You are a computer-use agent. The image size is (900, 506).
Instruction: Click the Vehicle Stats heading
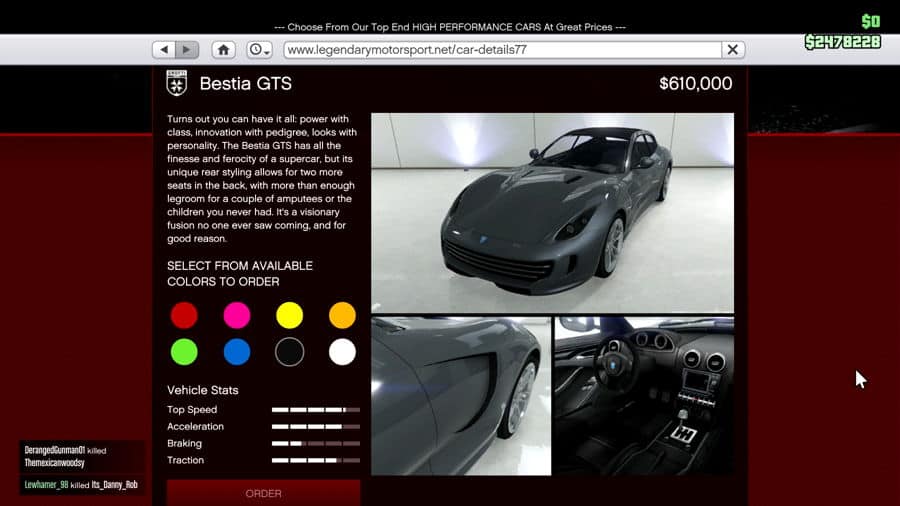point(203,390)
